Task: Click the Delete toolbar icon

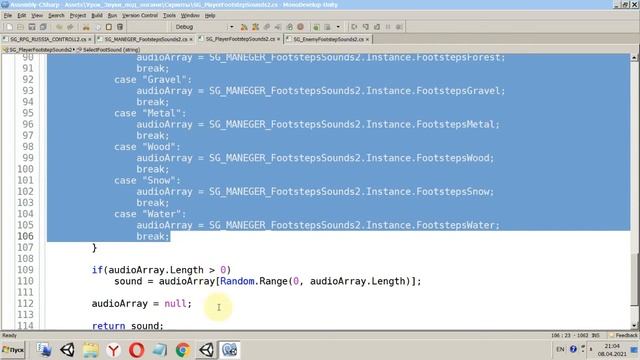Action: (x=120, y=27)
